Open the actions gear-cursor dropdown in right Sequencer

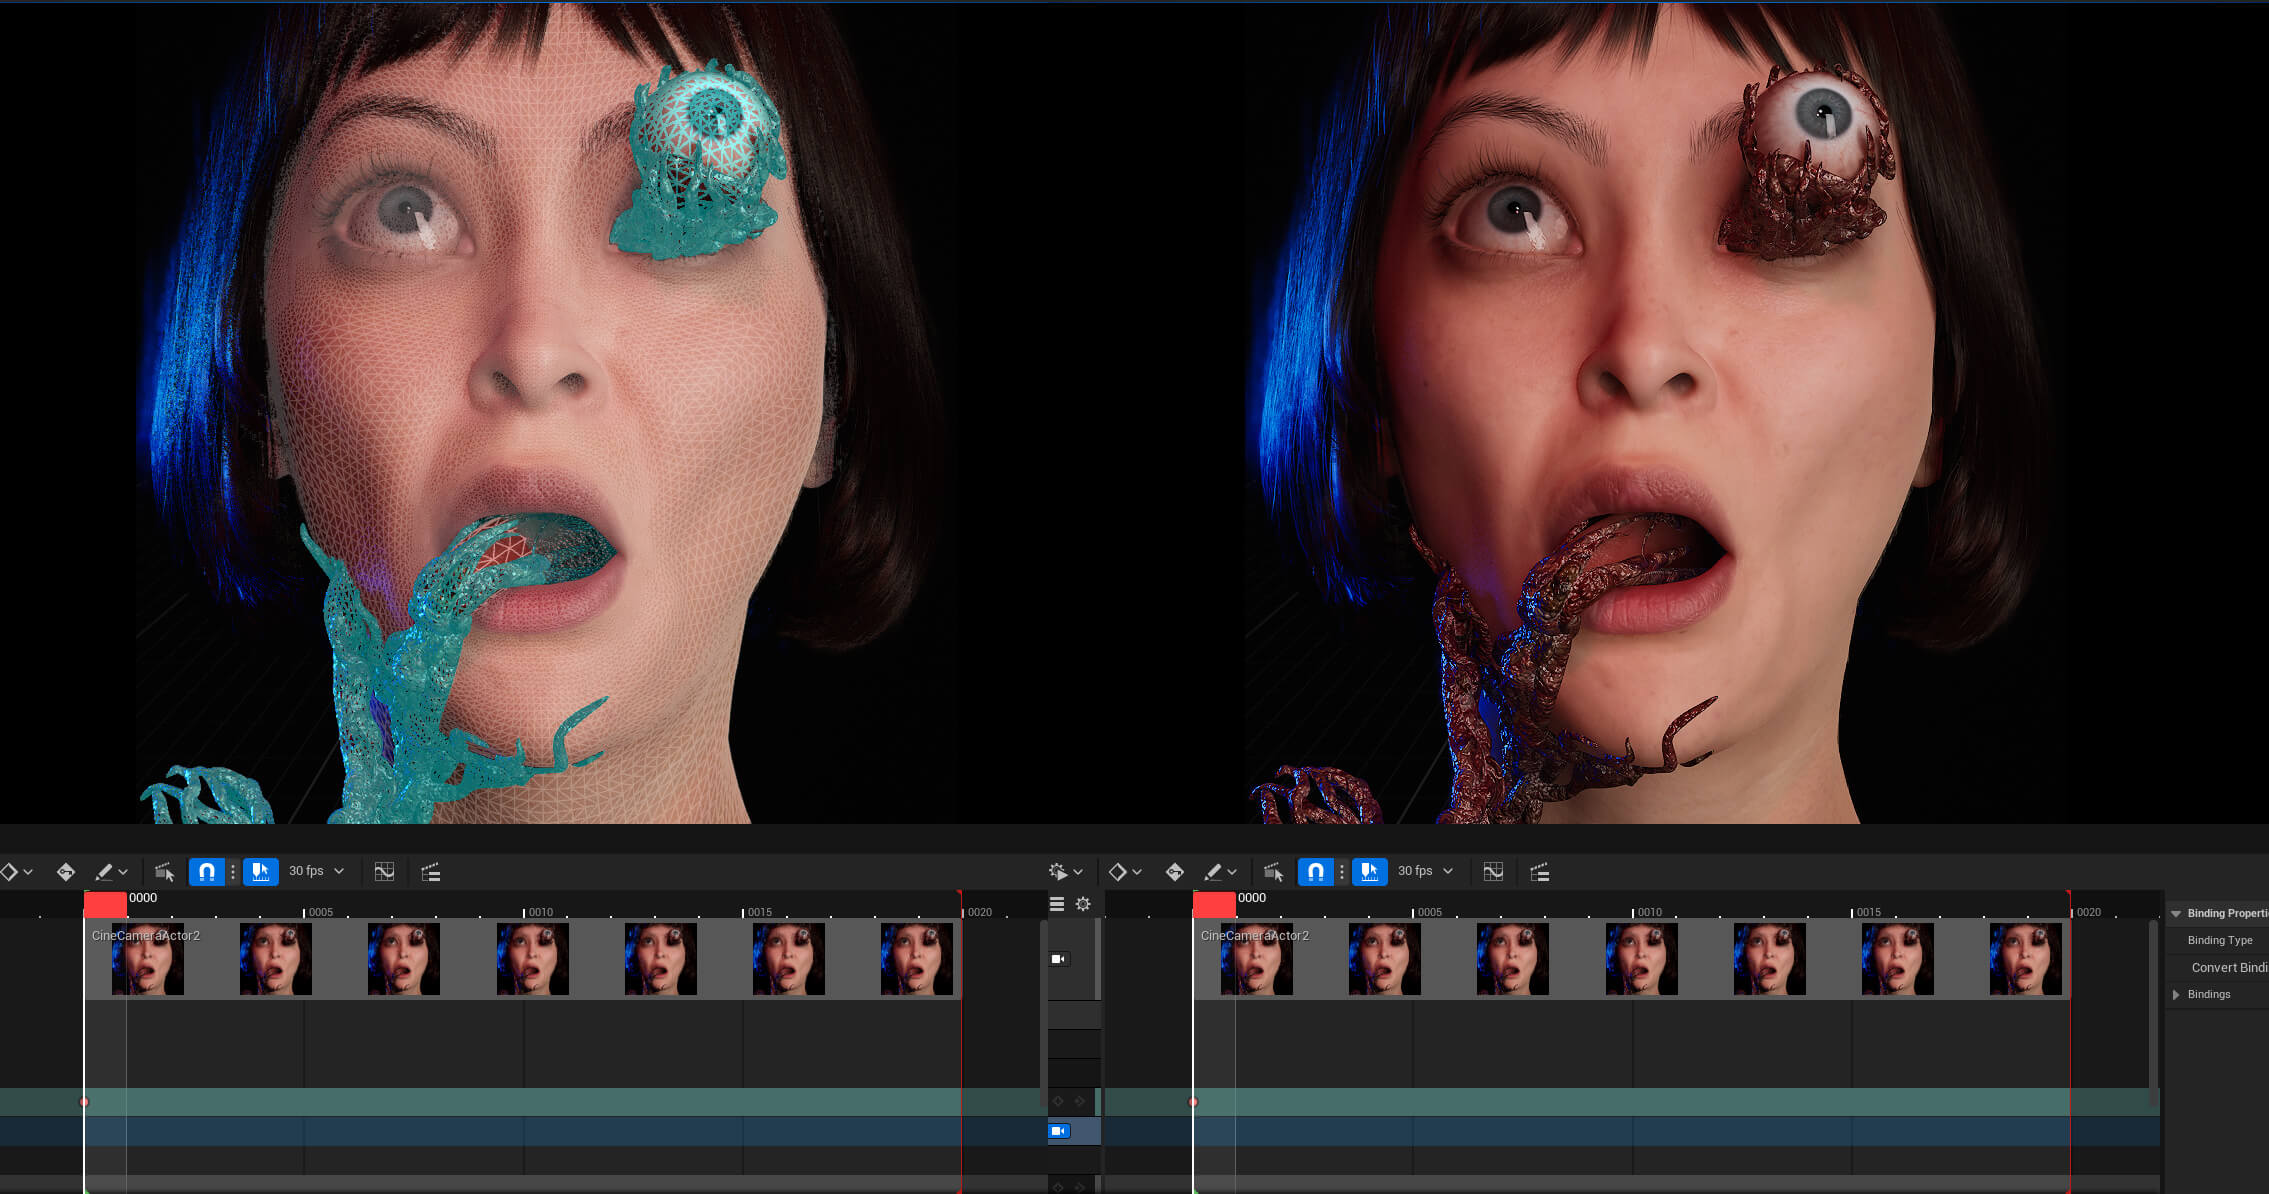(x=1065, y=872)
